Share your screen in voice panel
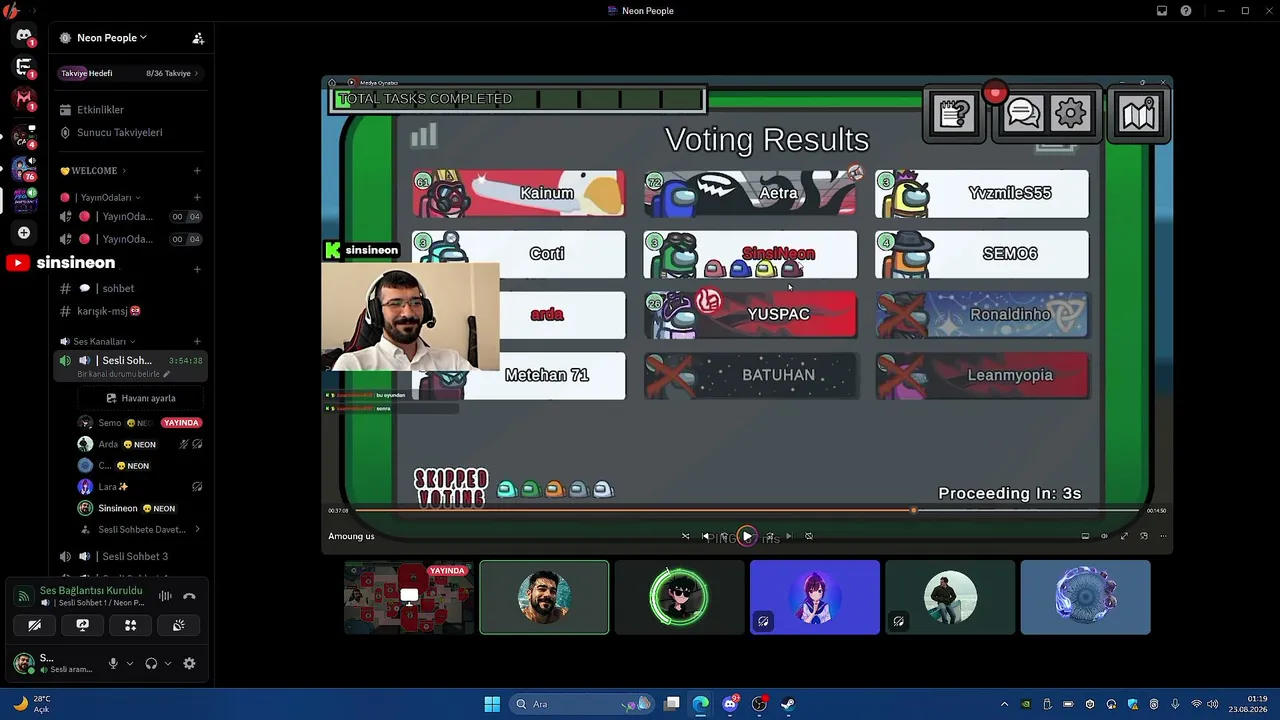1280x720 pixels. pos(83,625)
